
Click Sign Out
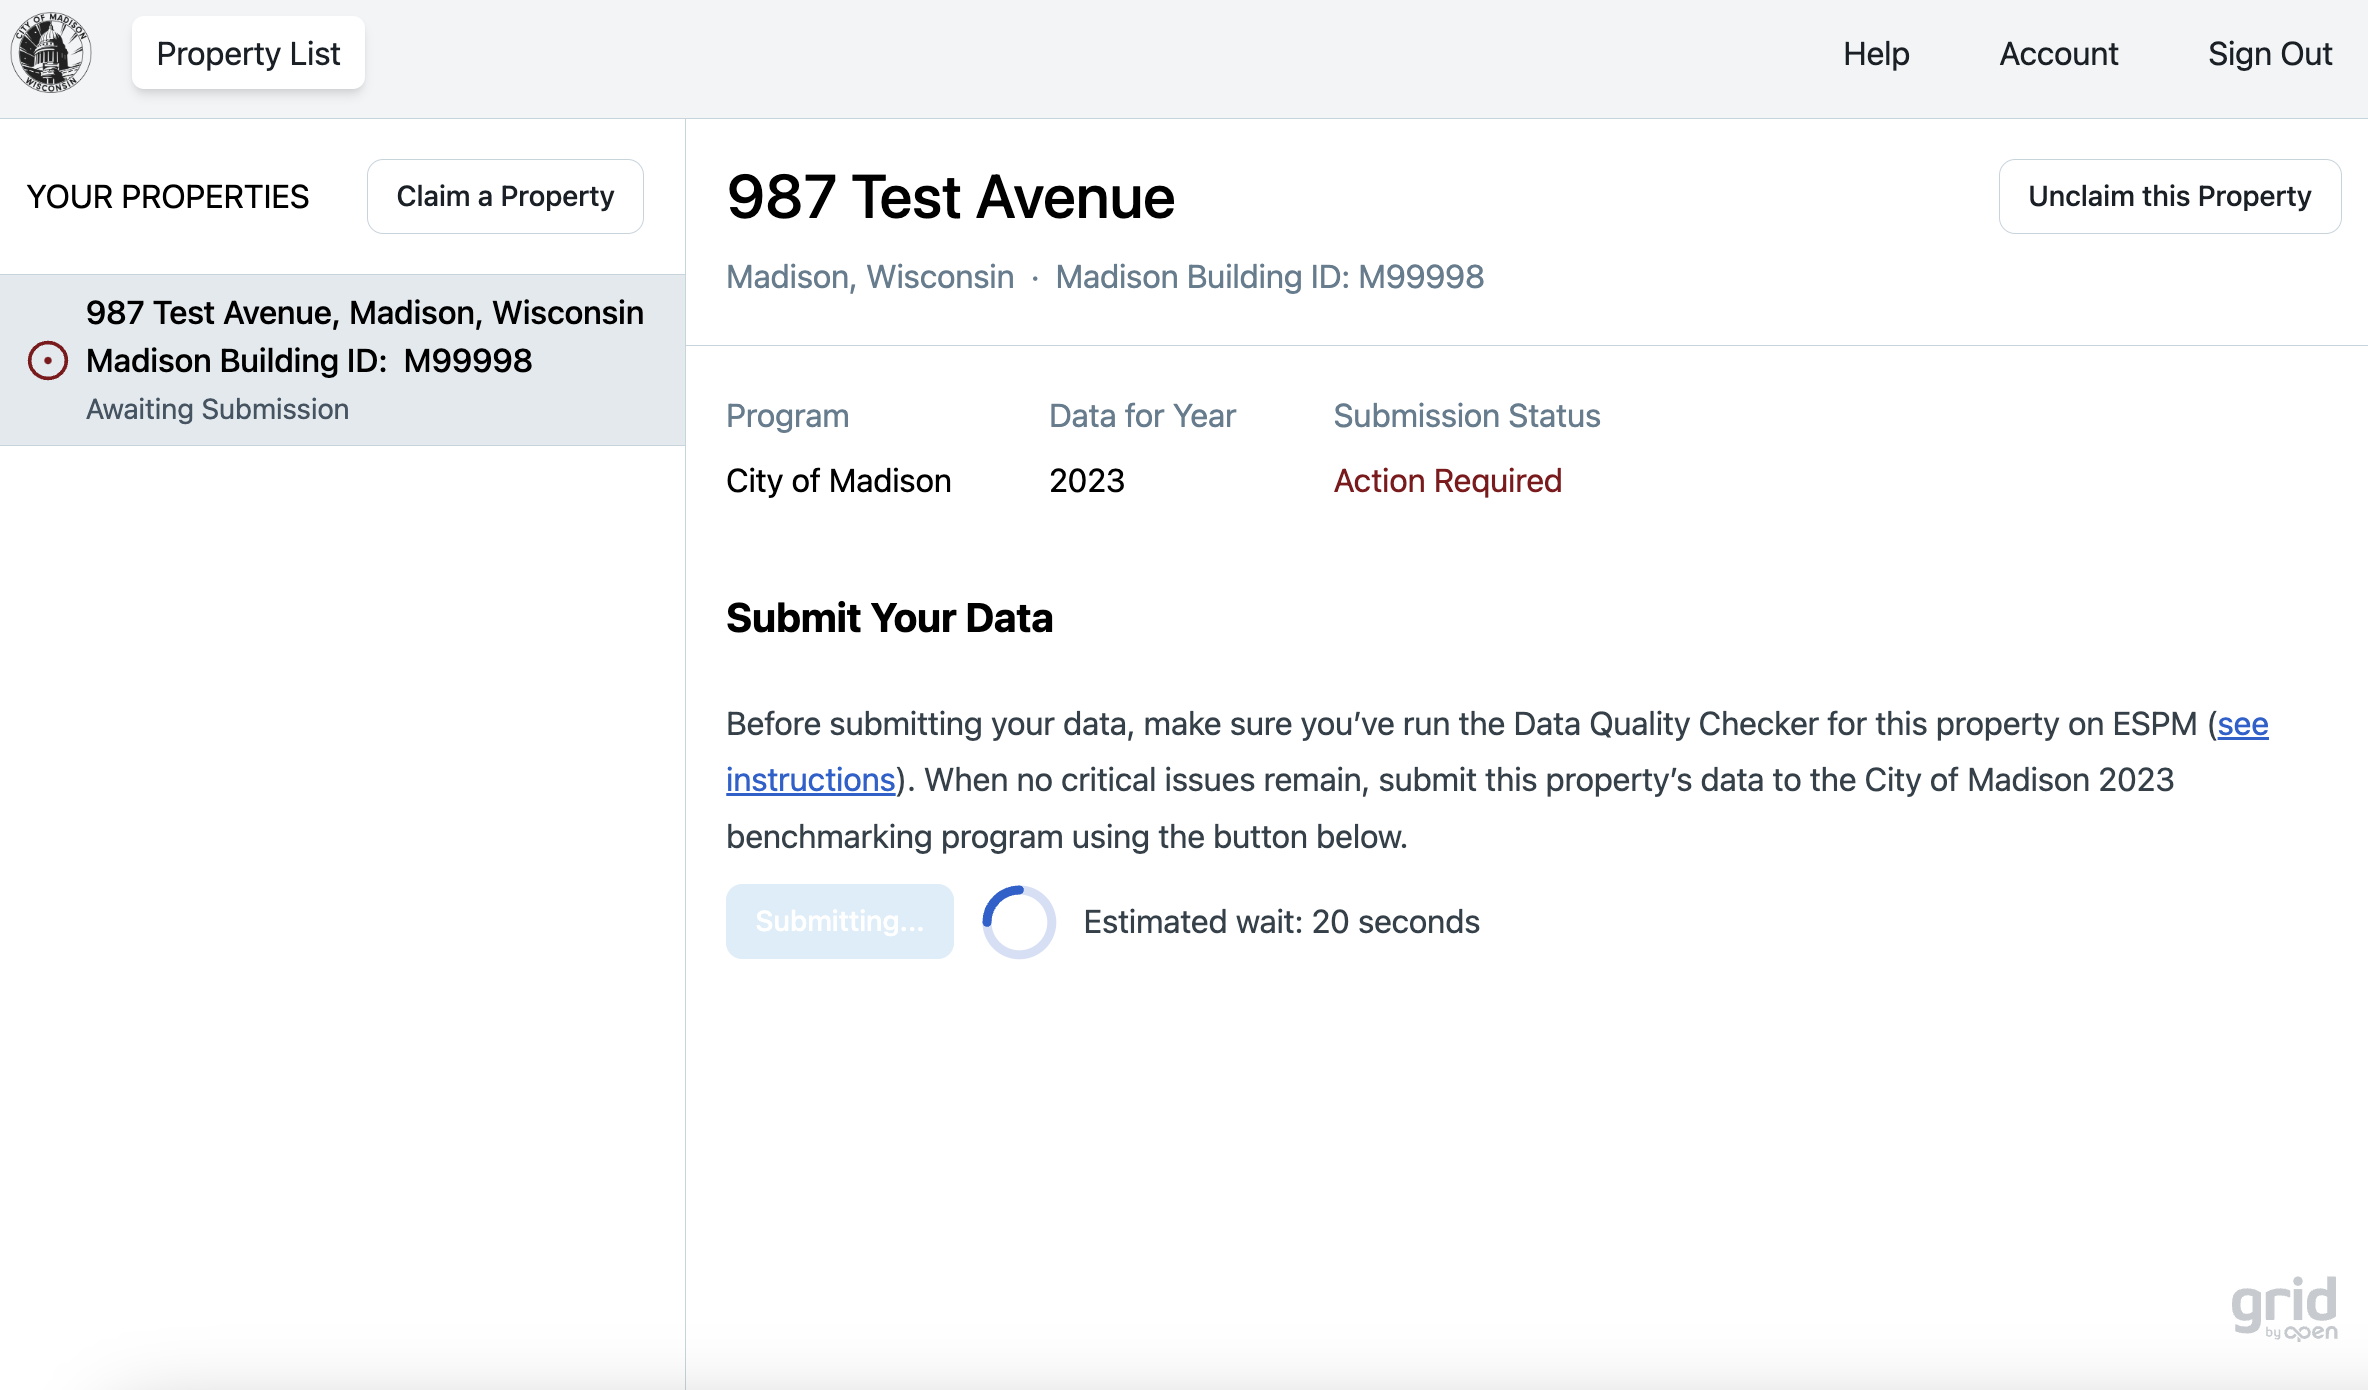point(2269,54)
